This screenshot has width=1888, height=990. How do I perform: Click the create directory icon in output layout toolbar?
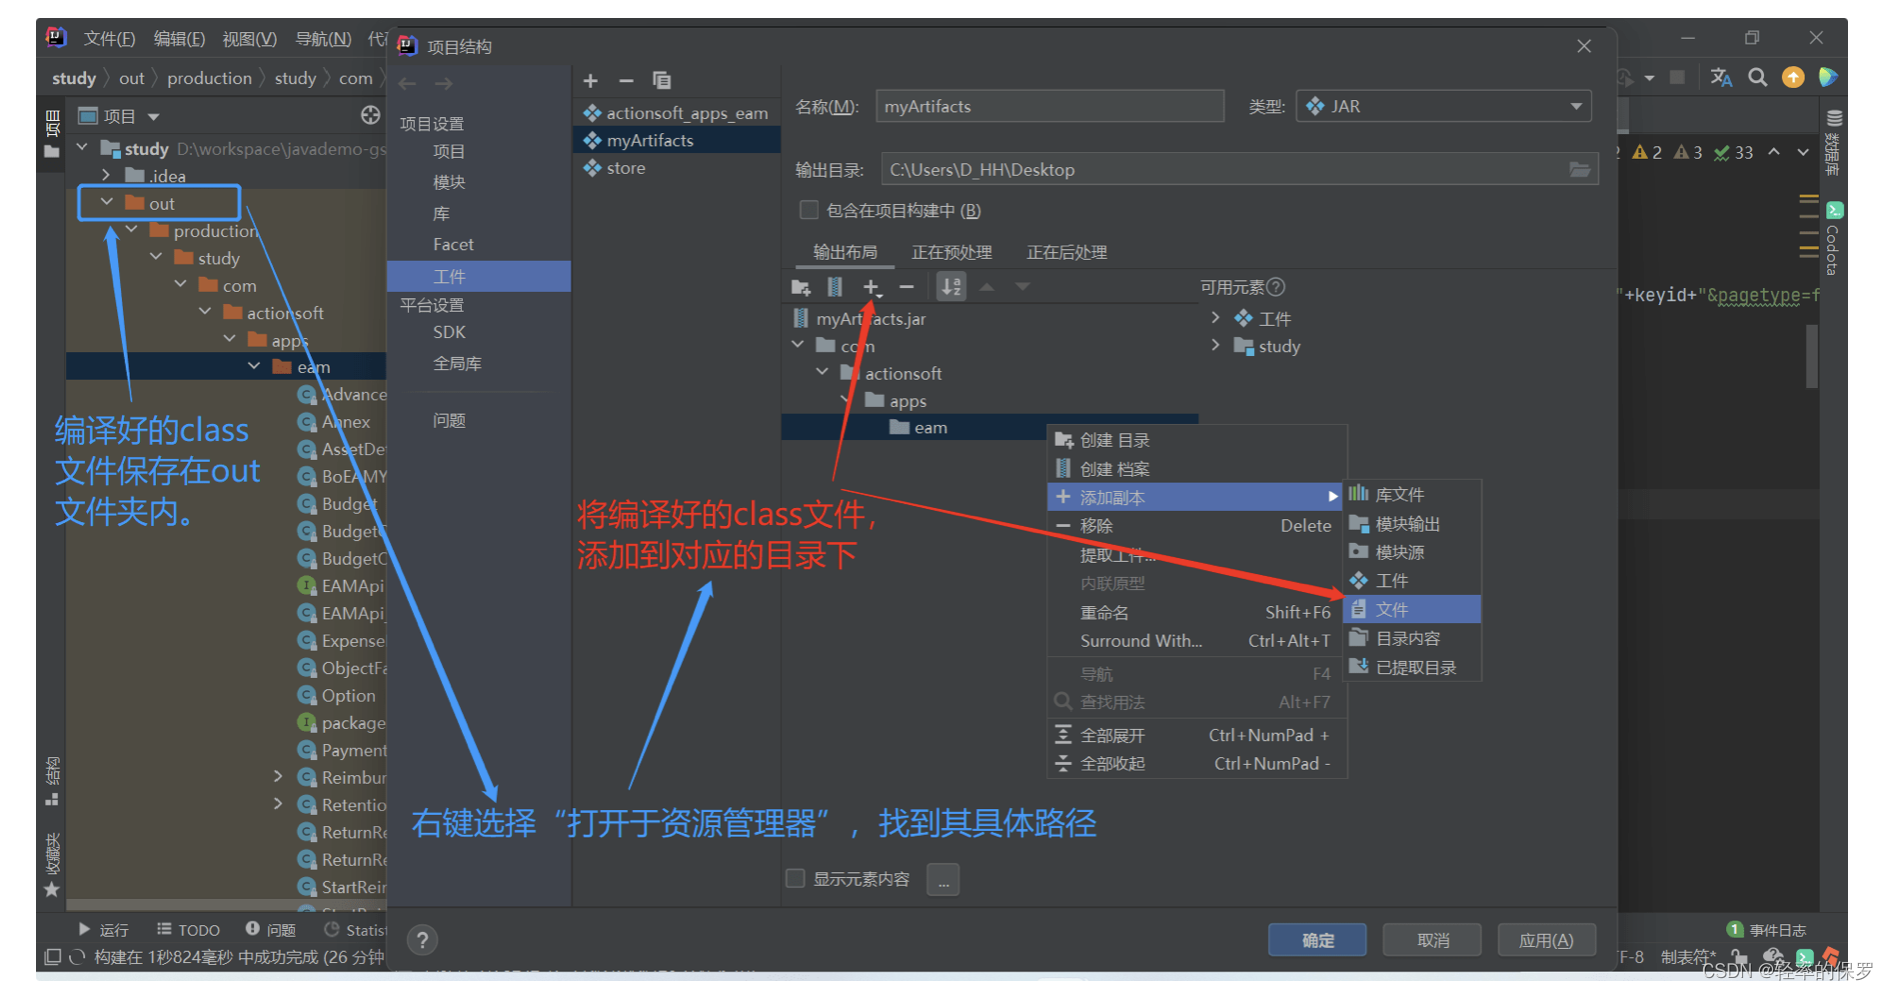point(801,288)
